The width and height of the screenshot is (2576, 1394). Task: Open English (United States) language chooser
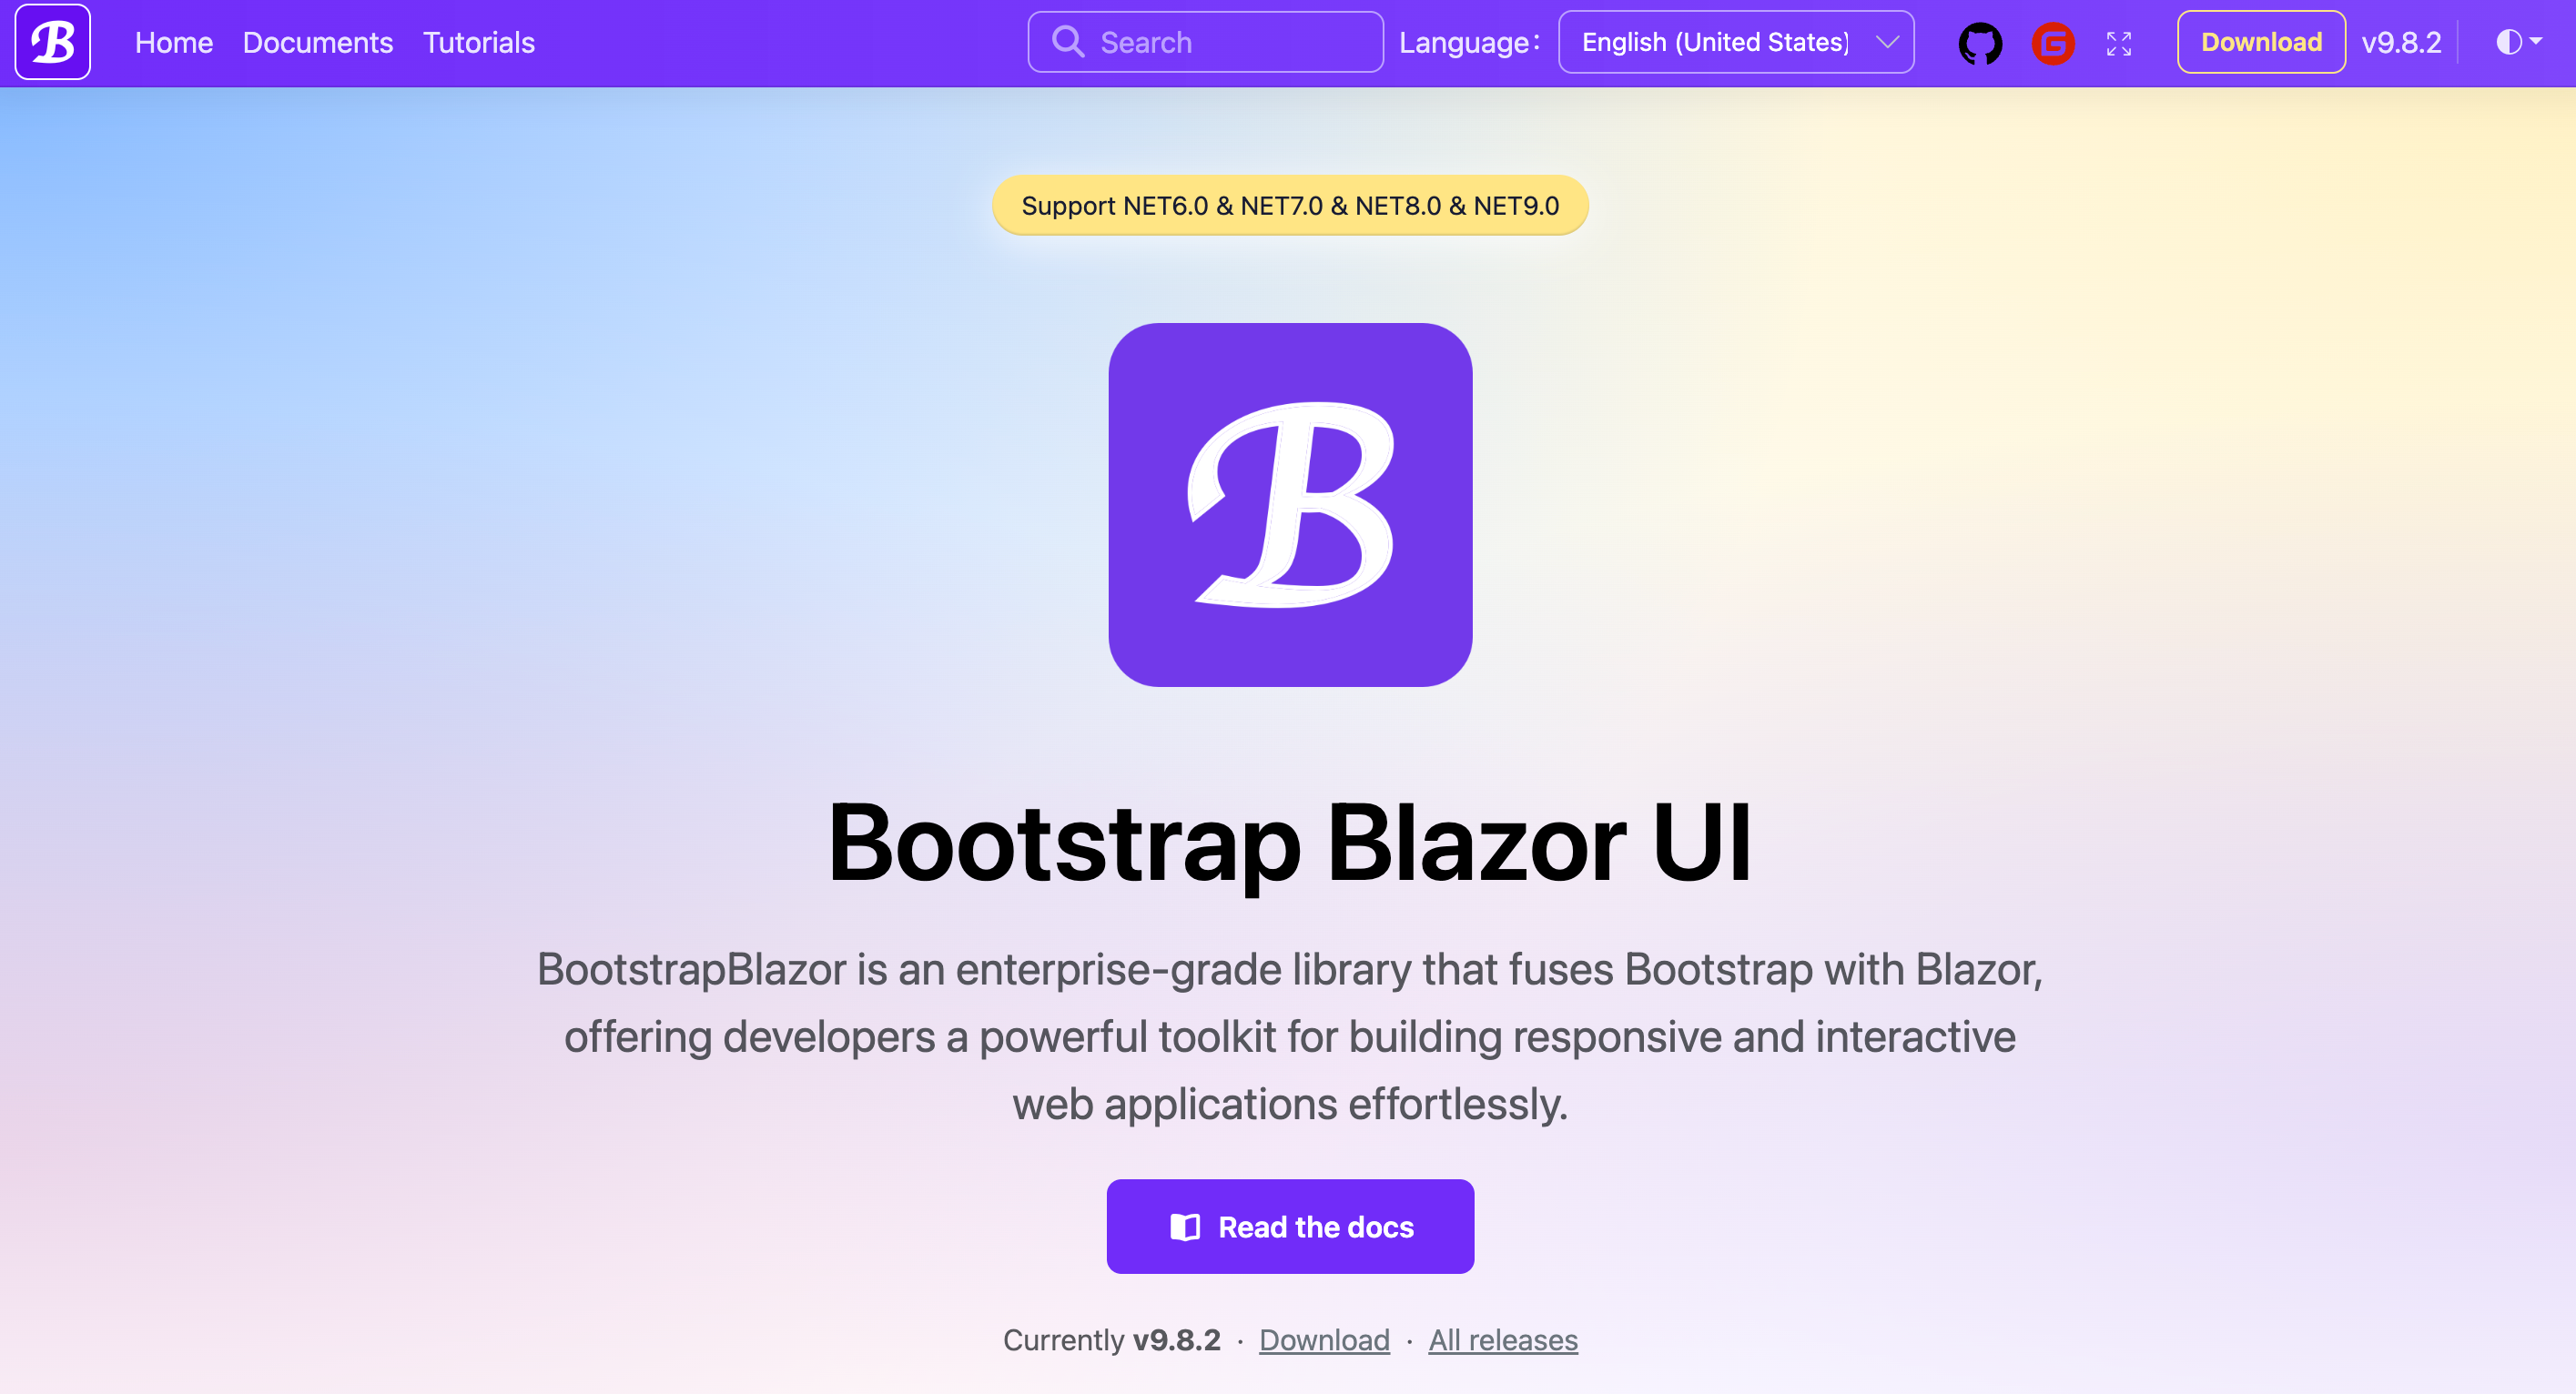[1736, 42]
